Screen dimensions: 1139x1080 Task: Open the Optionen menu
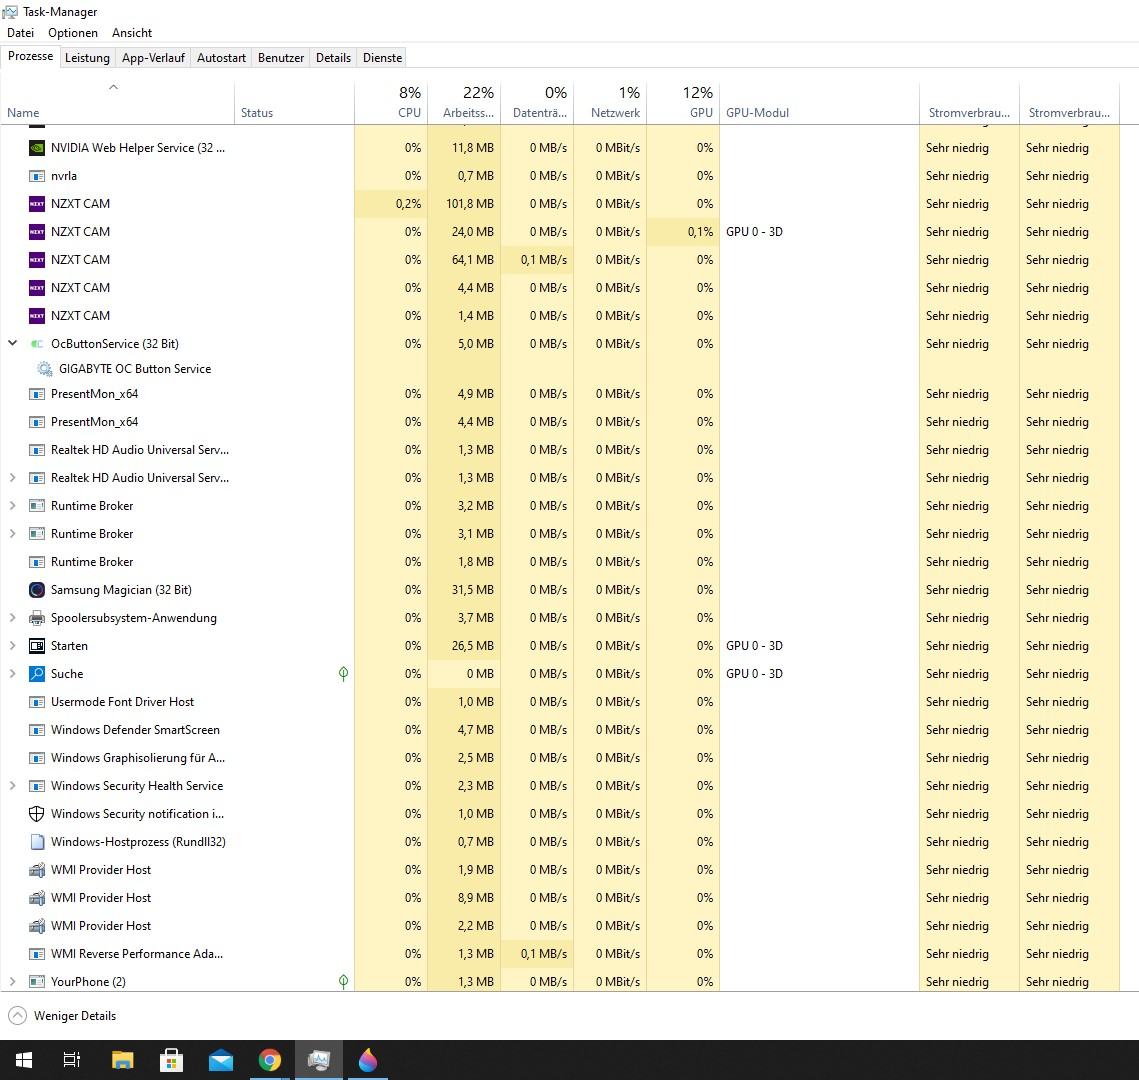(x=73, y=33)
